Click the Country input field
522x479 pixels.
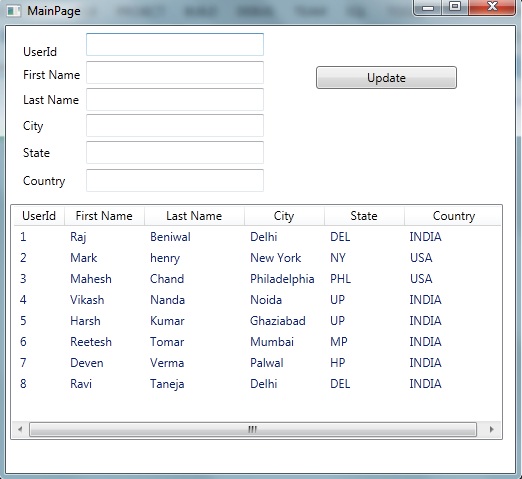click(175, 180)
